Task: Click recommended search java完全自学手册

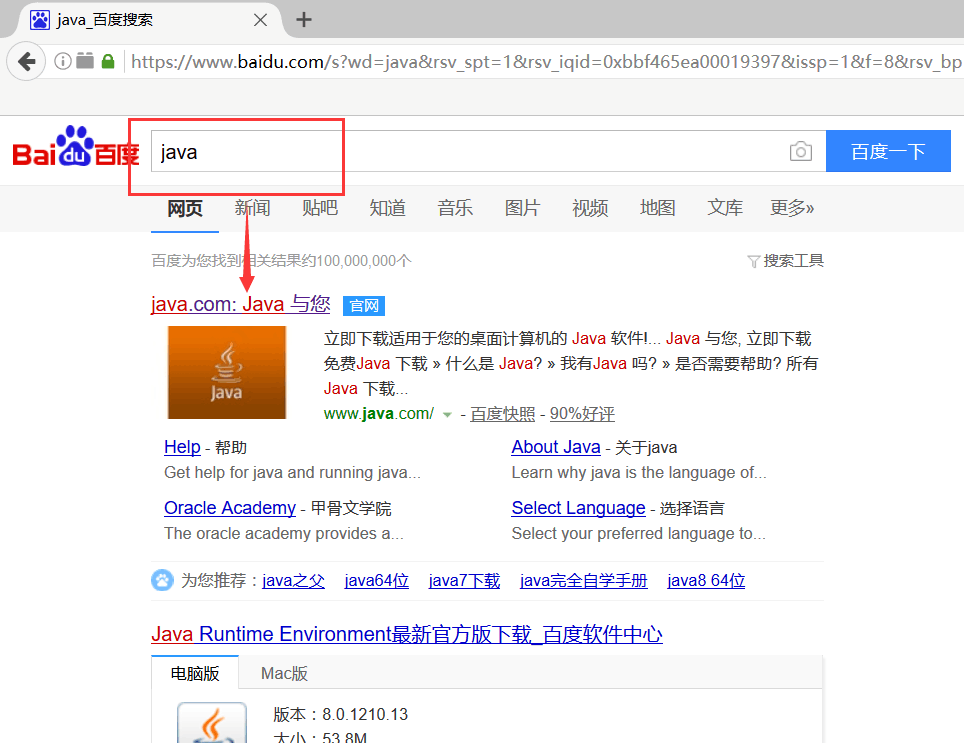Action: pos(583,581)
